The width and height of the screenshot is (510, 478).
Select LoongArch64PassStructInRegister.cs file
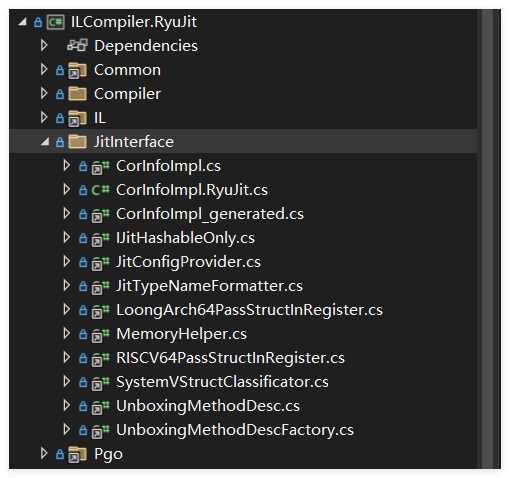(249, 310)
